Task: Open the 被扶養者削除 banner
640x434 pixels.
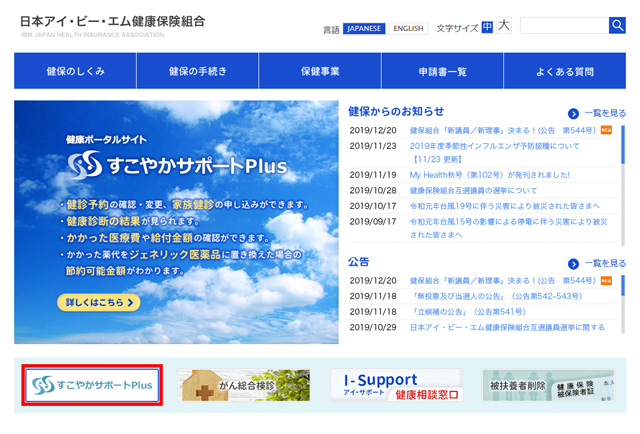Action: 548,385
